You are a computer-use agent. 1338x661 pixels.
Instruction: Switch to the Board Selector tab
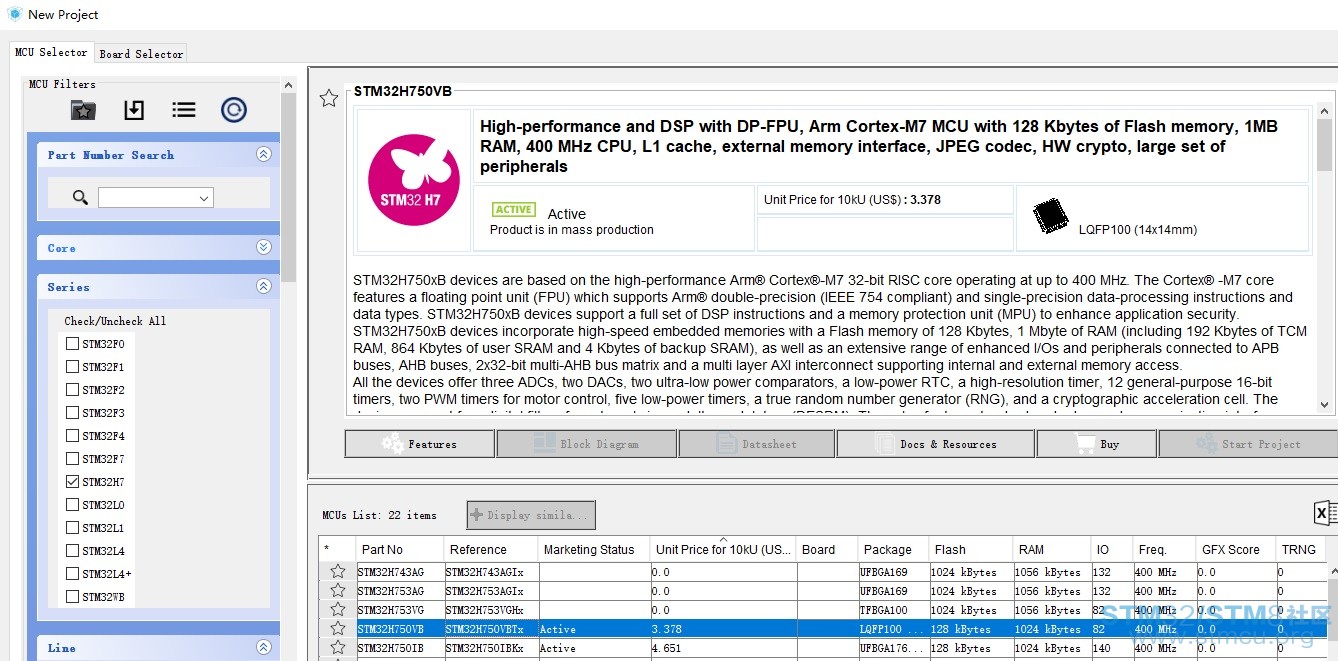pyautogui.click(x=141, y=54)
